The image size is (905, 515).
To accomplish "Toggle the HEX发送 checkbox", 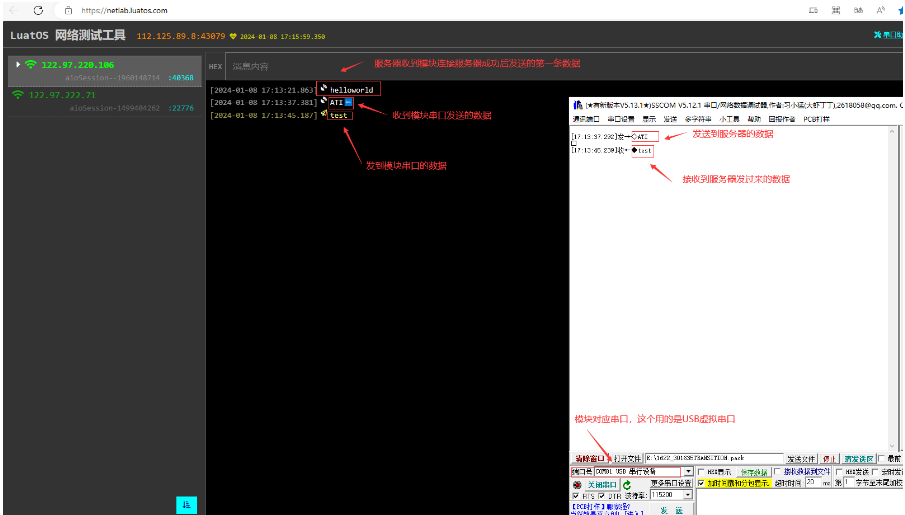I will coord(839,472).
